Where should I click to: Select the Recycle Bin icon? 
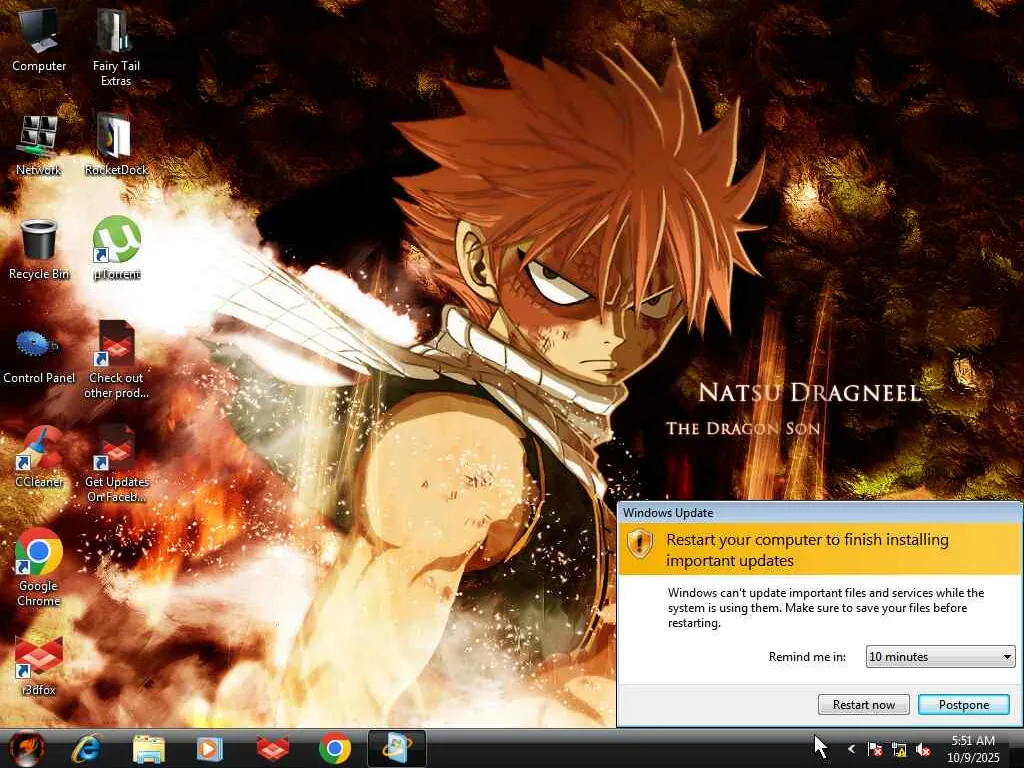click(39, 249)
